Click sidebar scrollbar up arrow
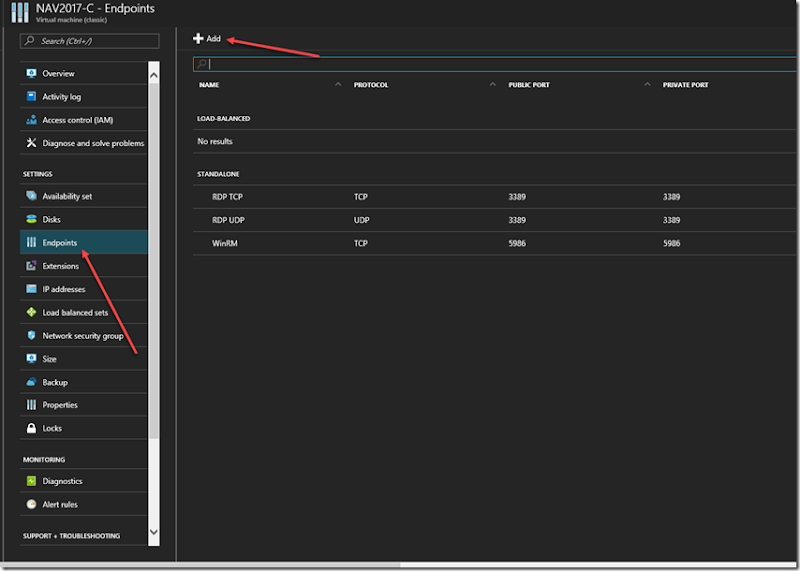This screenshot has width=800, height=571. [154, 75]
